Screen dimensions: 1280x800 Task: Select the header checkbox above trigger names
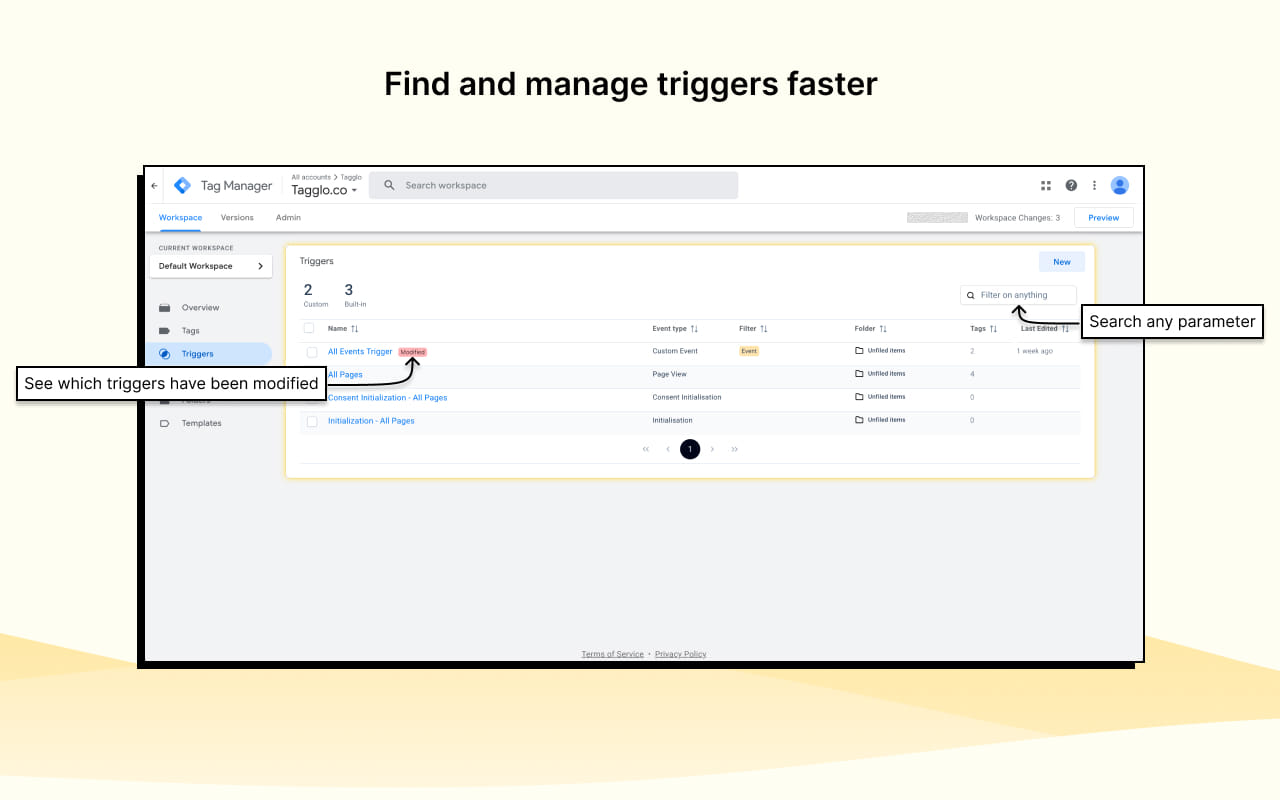click(309, 328)
